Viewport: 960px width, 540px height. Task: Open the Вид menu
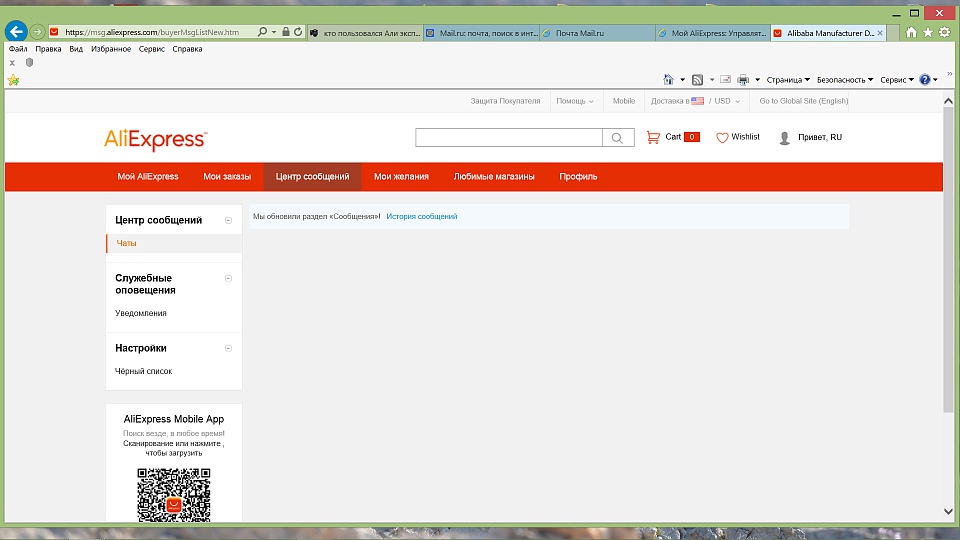pyautogui.click(x=76, y=49)
